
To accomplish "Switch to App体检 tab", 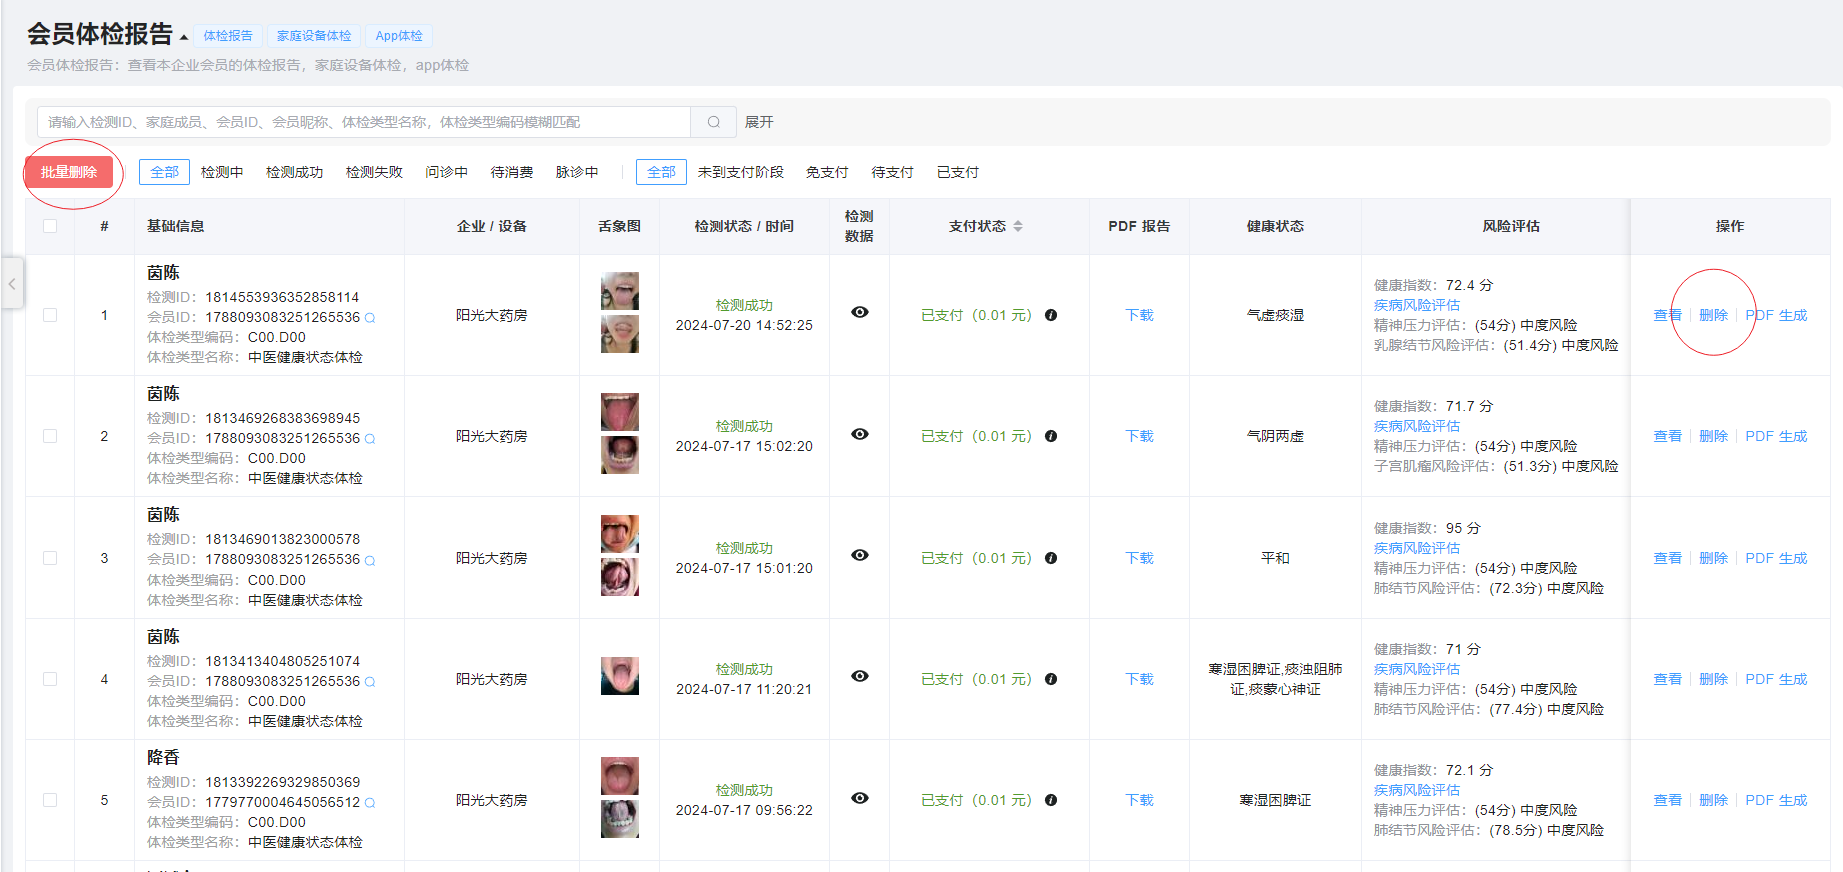I will click(399, 36).
